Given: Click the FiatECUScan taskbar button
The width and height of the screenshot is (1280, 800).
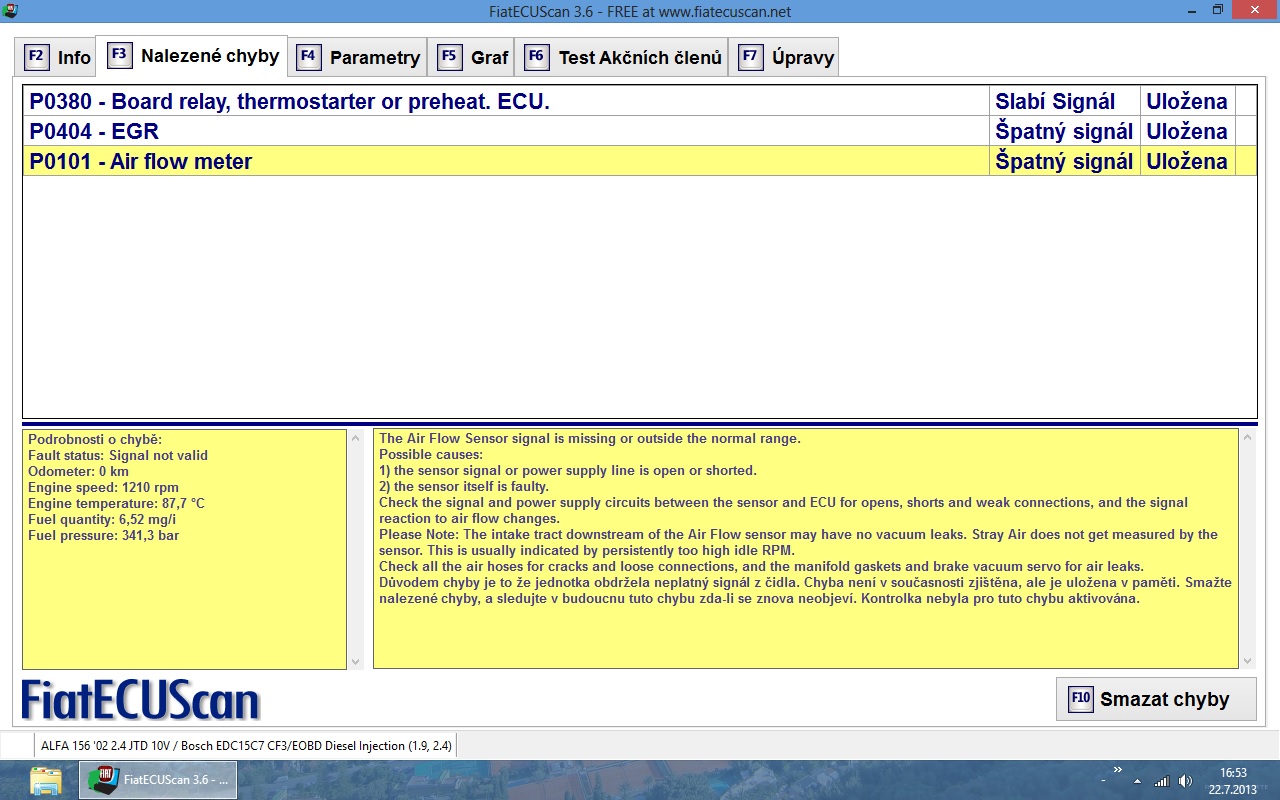Looking at the screenshot, I should pyautogui.click(x=158, y=780).
